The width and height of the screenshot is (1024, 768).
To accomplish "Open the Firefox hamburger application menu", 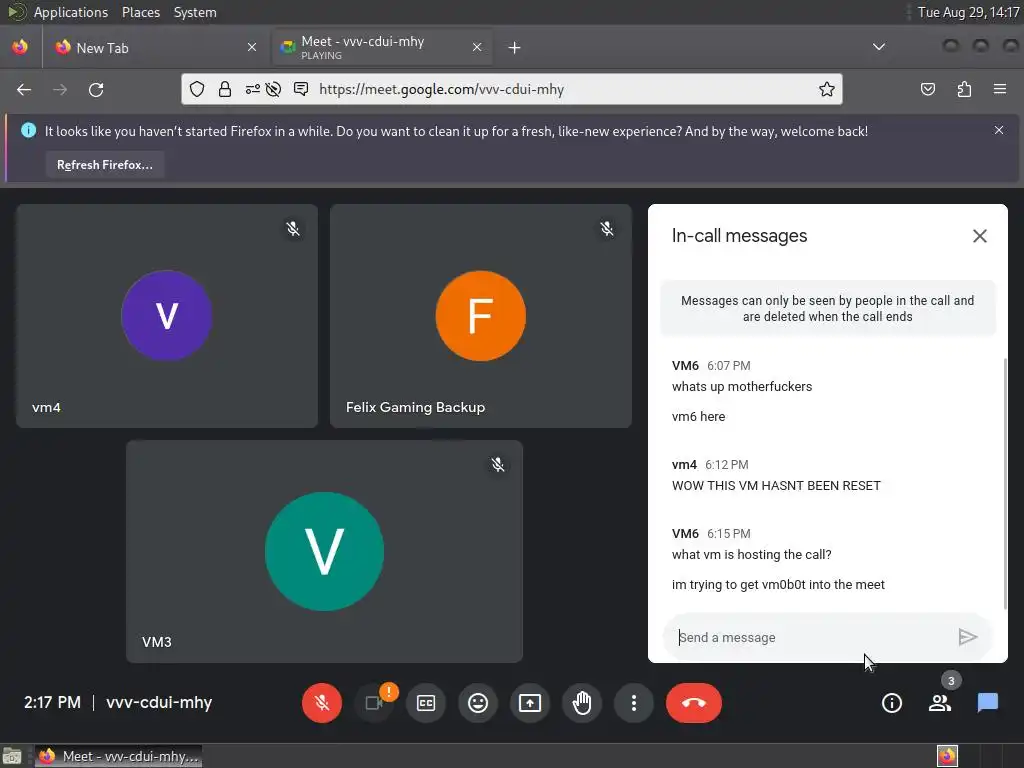I will (x=1000, y=89).
